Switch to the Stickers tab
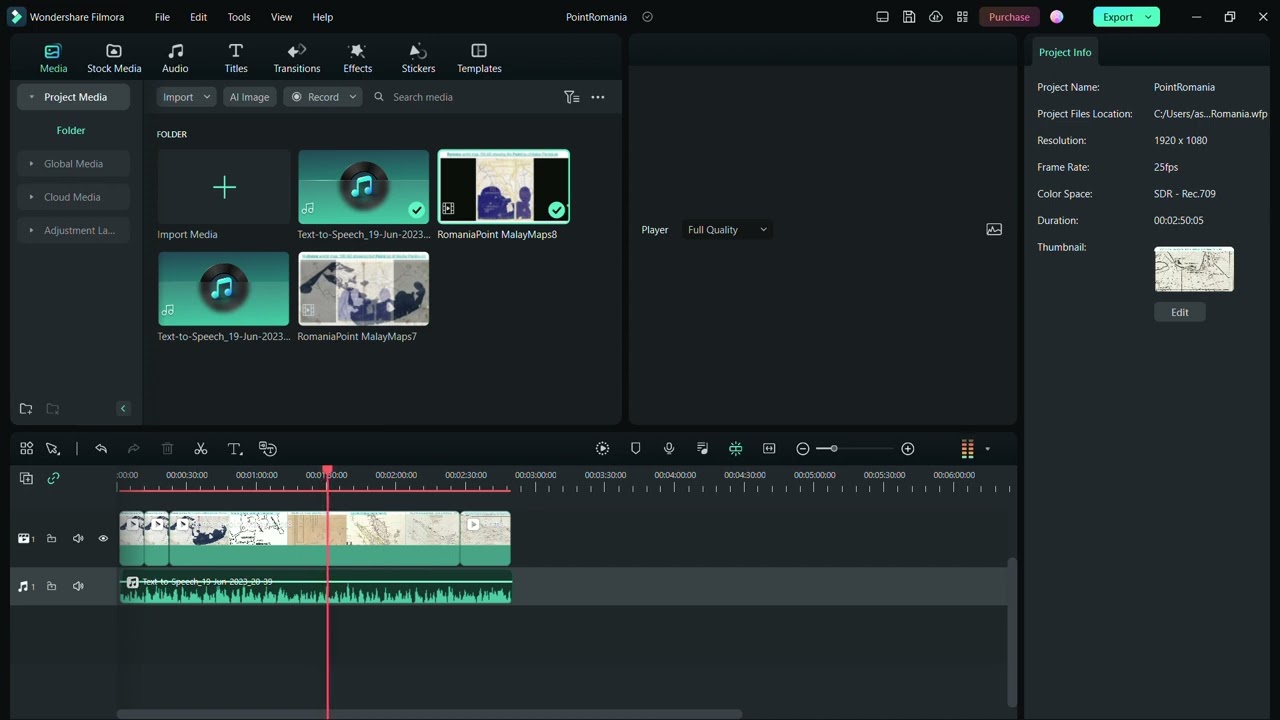1280x720 pixels. click(x=418, y=58)
